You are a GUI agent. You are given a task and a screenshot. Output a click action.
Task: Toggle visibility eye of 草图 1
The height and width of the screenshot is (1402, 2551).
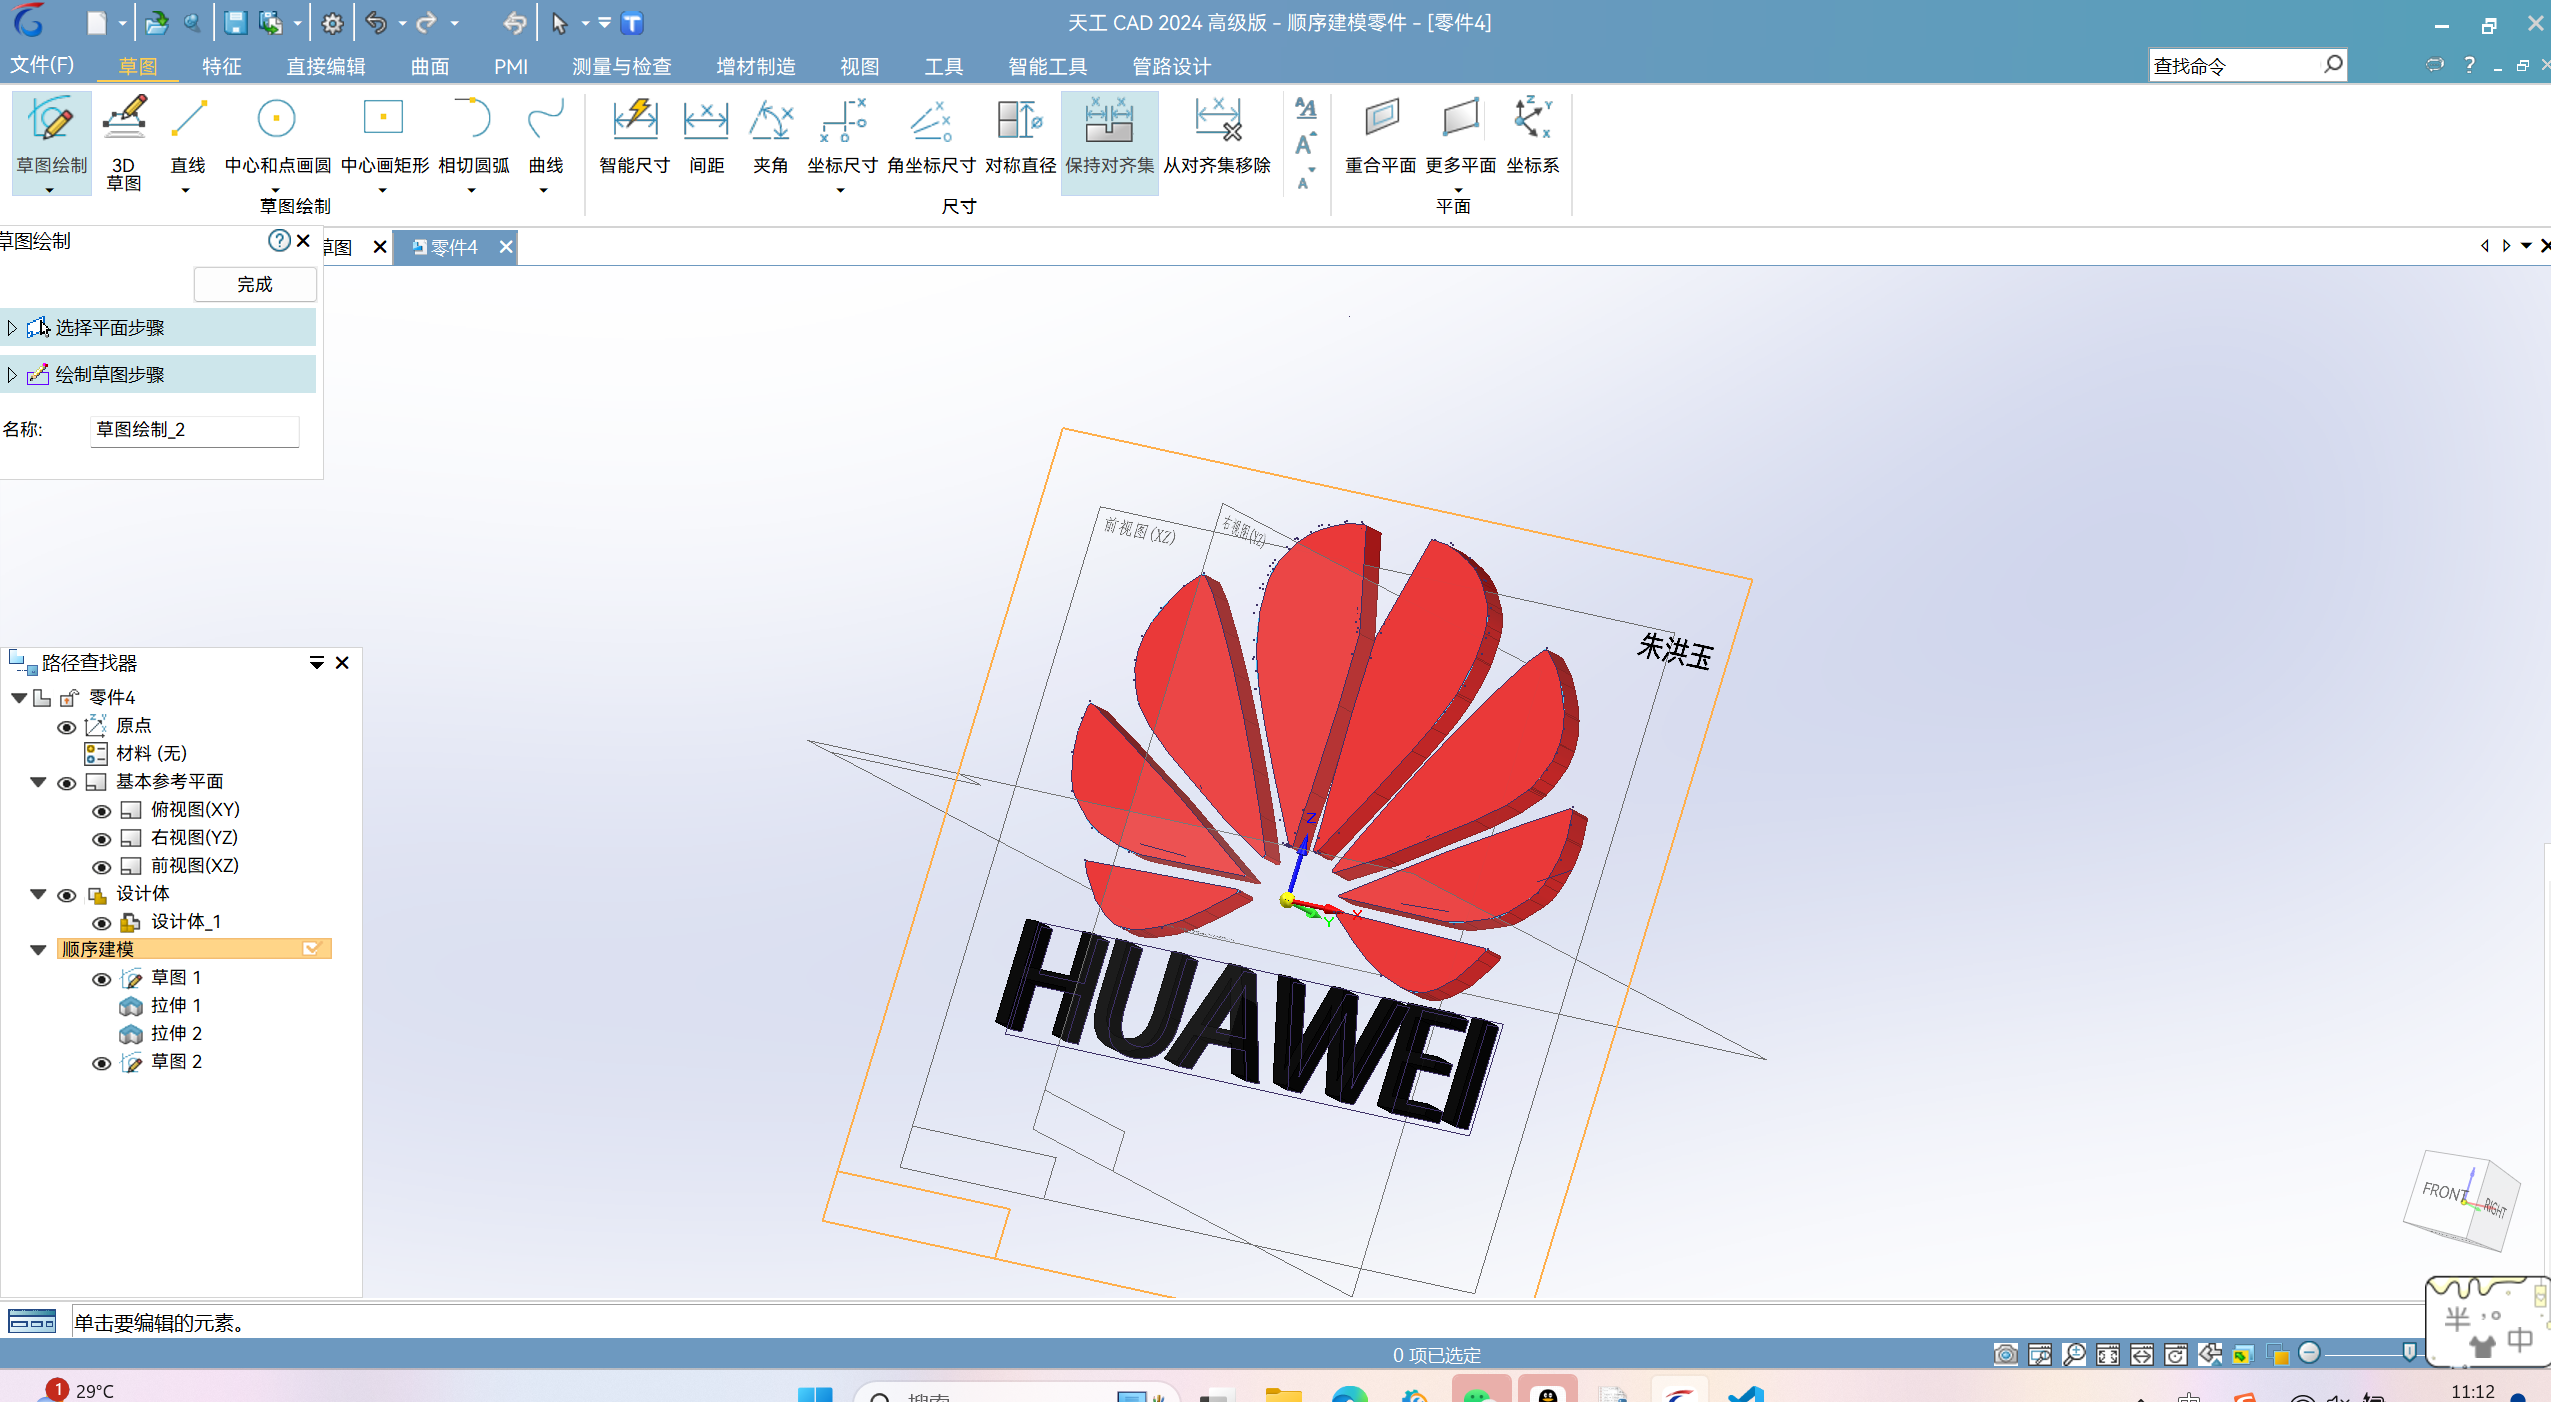(101, 979)
